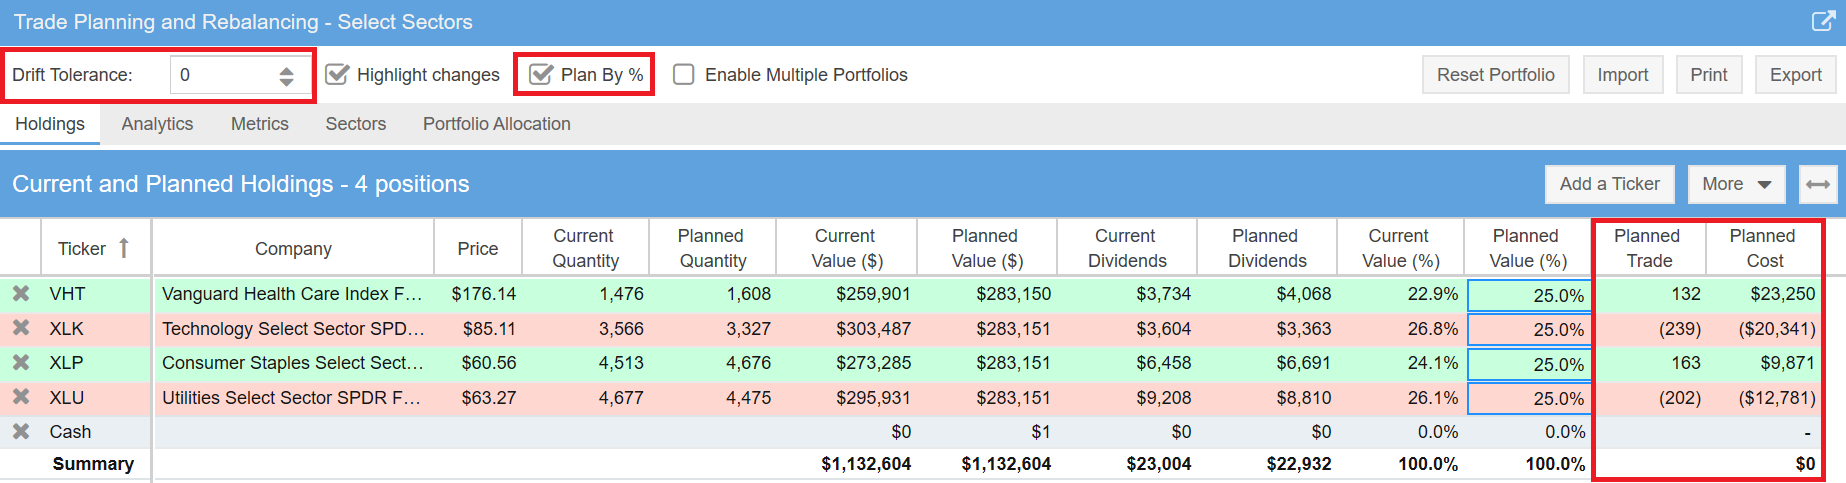Open the More dropdown menu
Image resolution: width=1846 pixels, height=483 pixels.
(1736, 184)
